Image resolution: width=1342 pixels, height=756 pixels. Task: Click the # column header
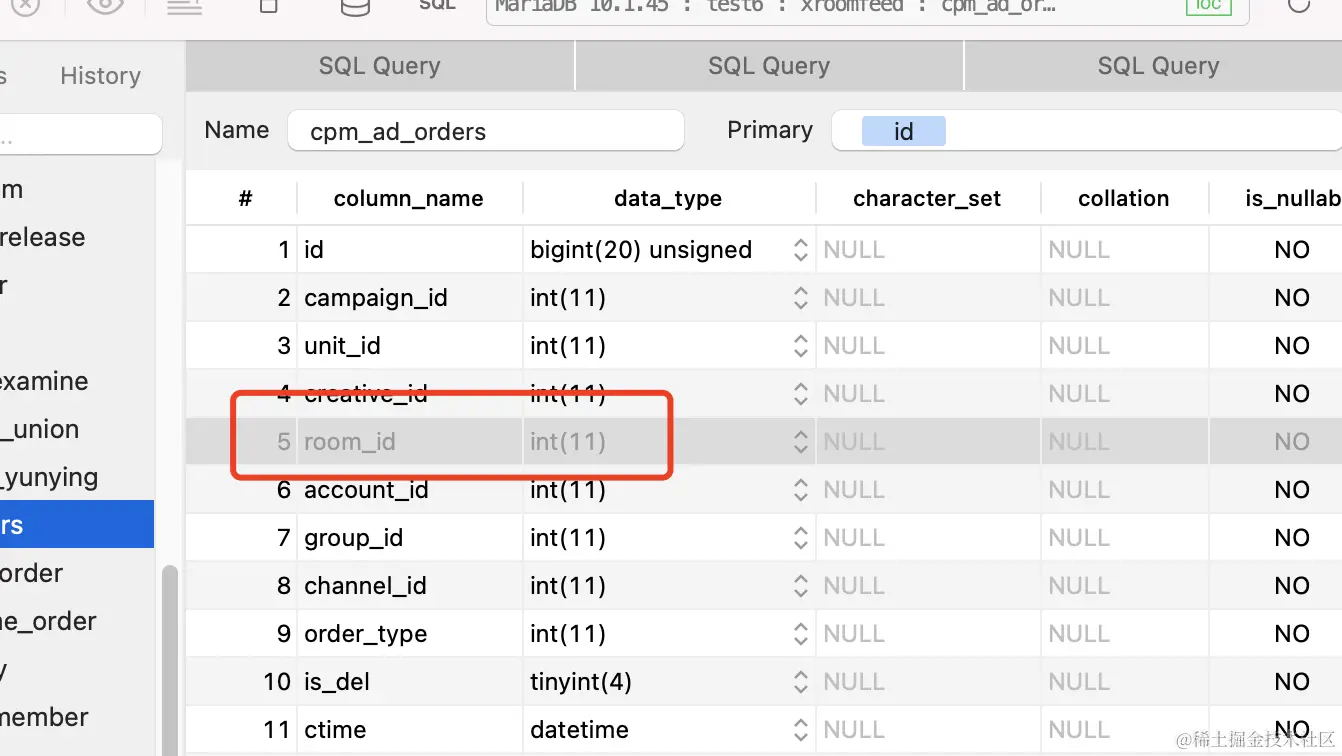click(245, 198)
